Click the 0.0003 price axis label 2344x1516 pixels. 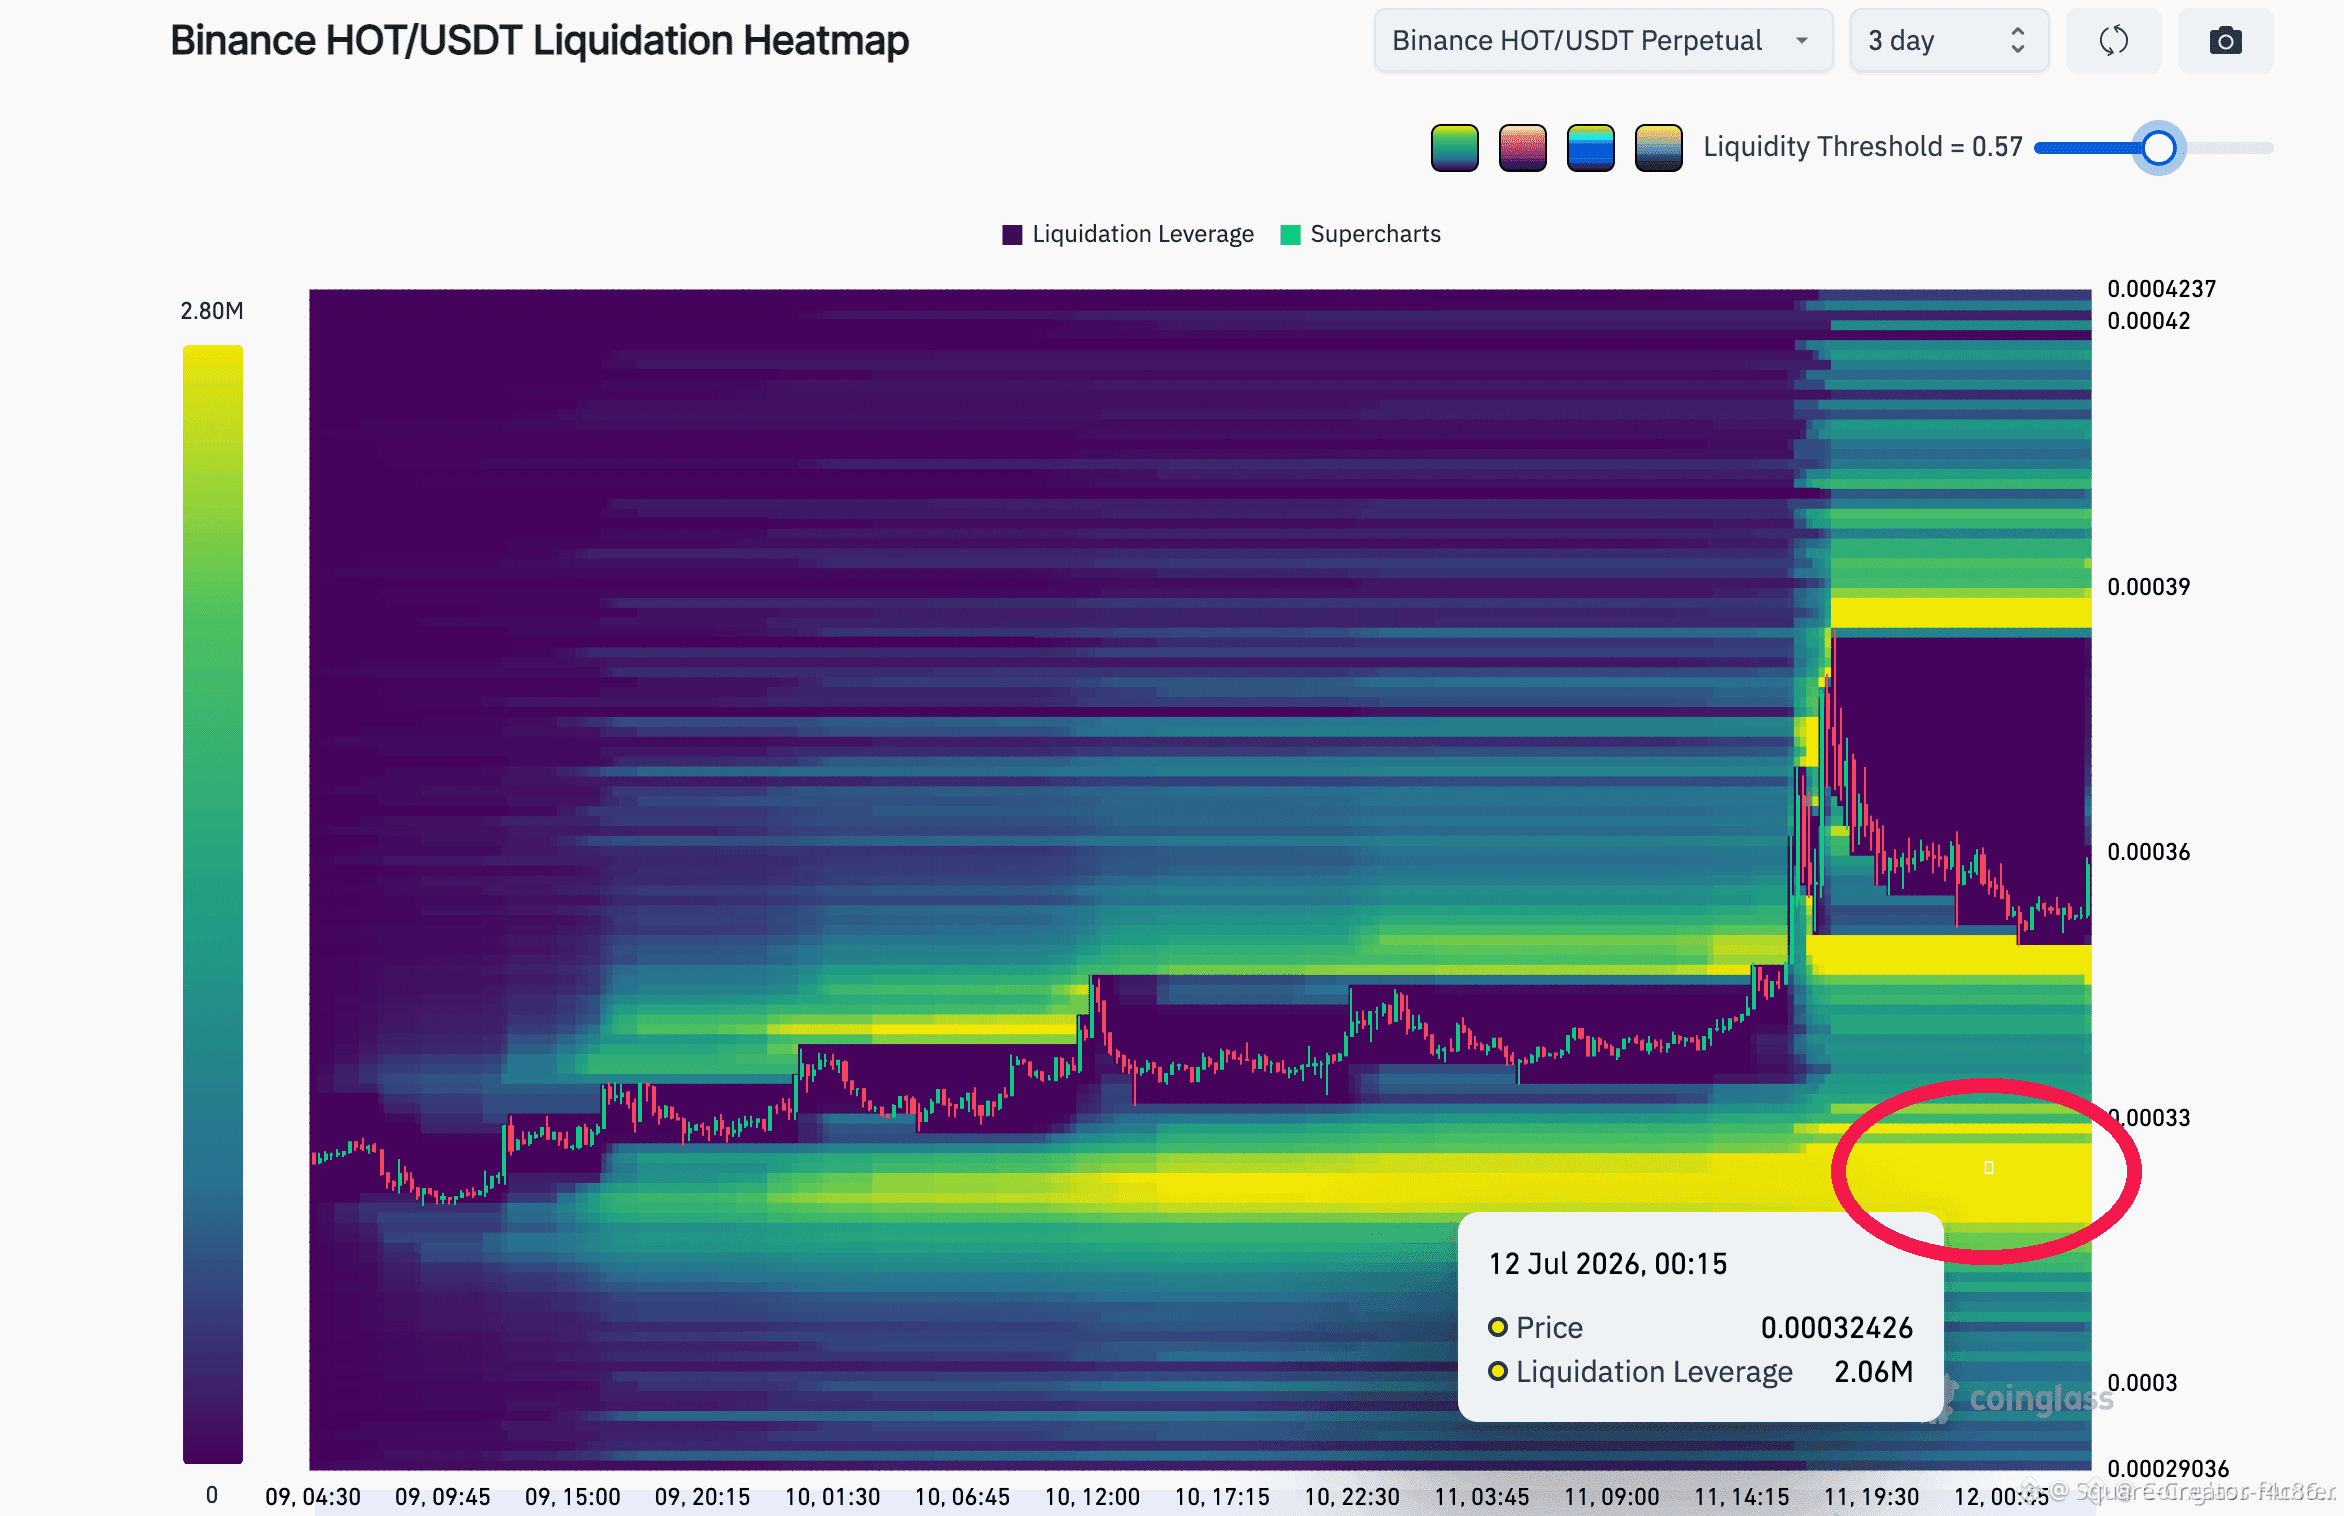click(2143, 1383)
